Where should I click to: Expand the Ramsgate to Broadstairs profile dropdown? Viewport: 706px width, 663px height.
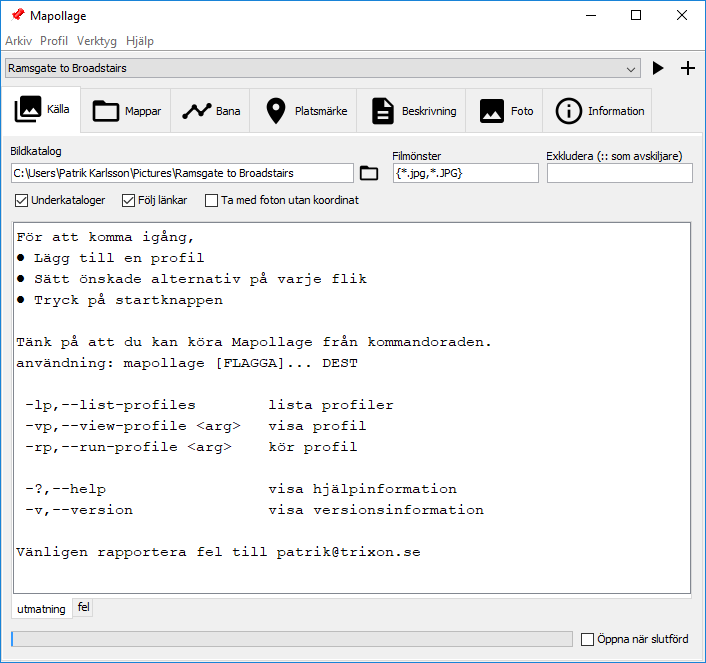click(323, 68)
